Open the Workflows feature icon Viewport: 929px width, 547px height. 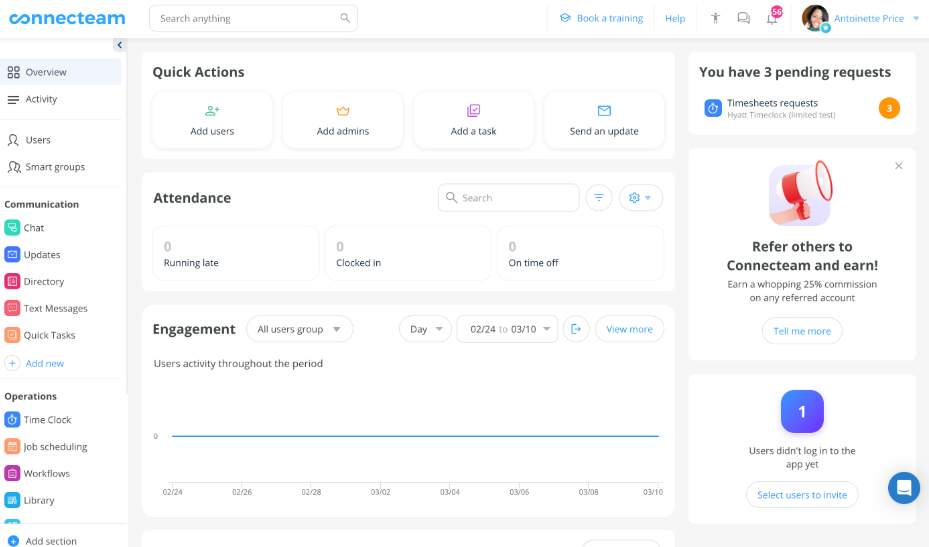[x=12, y=474]
